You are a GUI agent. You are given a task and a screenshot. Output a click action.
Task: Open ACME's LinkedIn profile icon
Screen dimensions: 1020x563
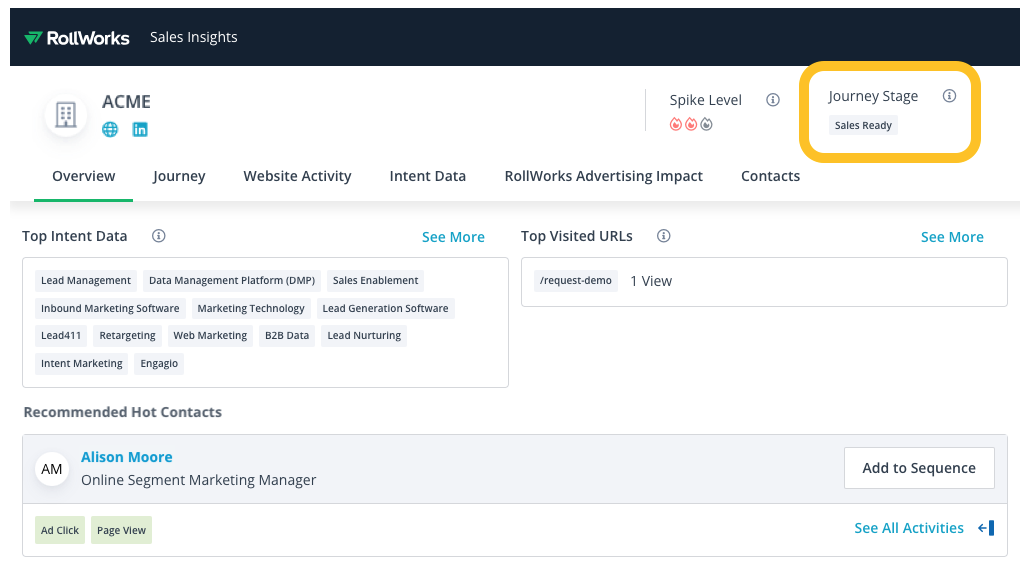[x=140, y=130]
